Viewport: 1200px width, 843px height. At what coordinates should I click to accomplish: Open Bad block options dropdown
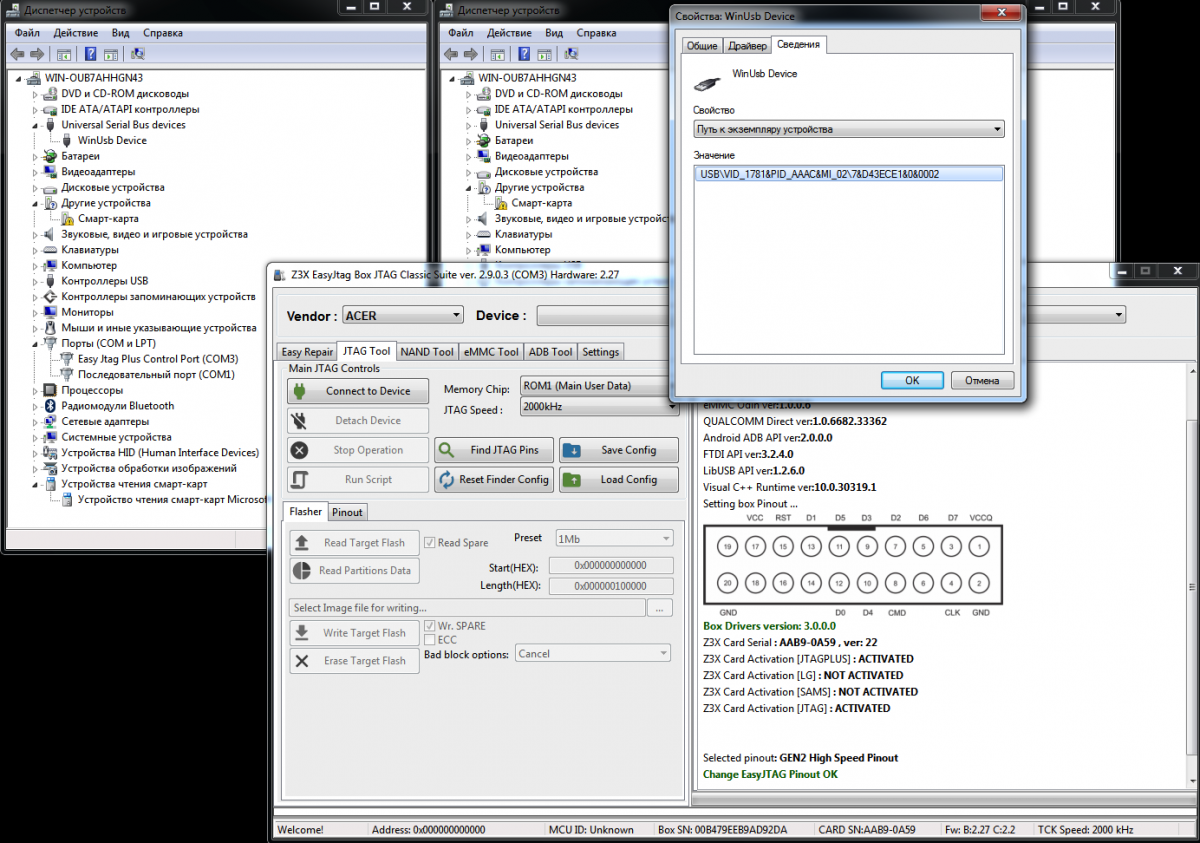tap(592, 653)
